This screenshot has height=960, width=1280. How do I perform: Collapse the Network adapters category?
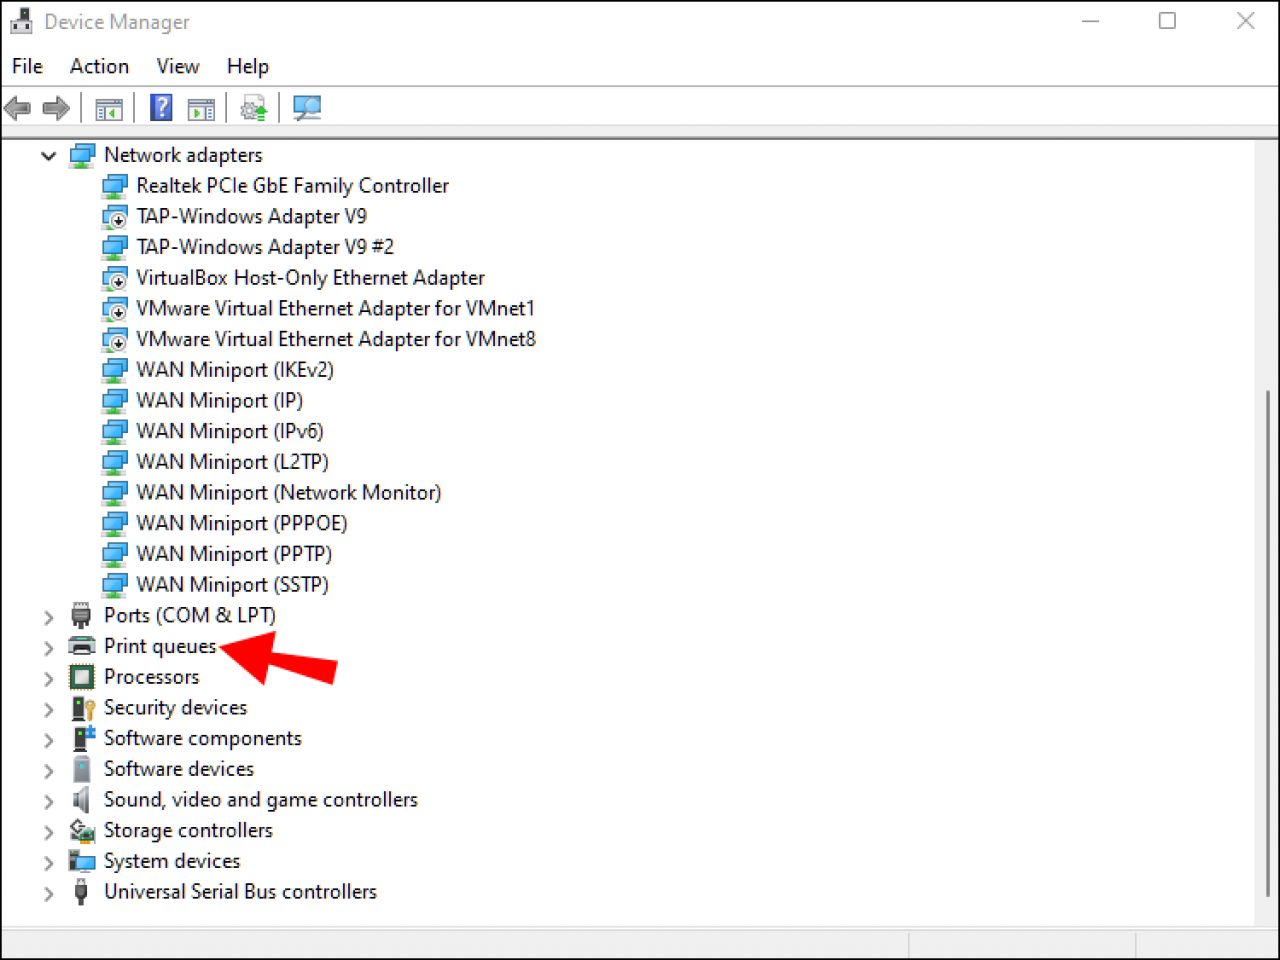[x=48, y=155]
